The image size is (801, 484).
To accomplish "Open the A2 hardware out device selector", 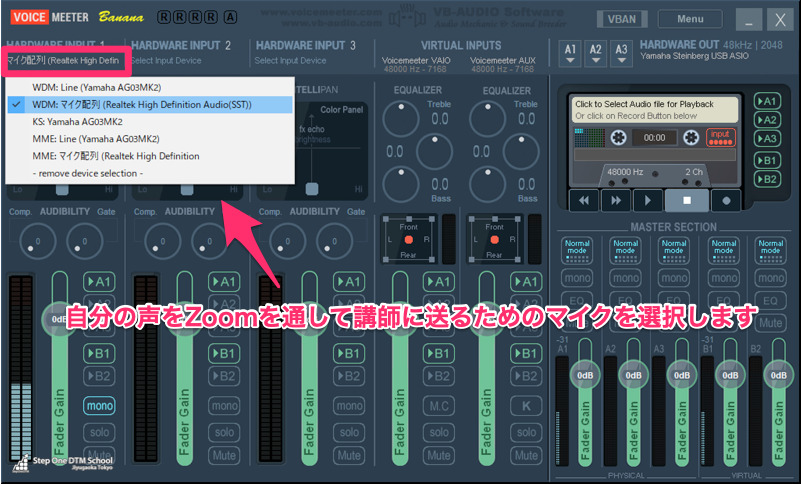I will click(x=595, y=54).
